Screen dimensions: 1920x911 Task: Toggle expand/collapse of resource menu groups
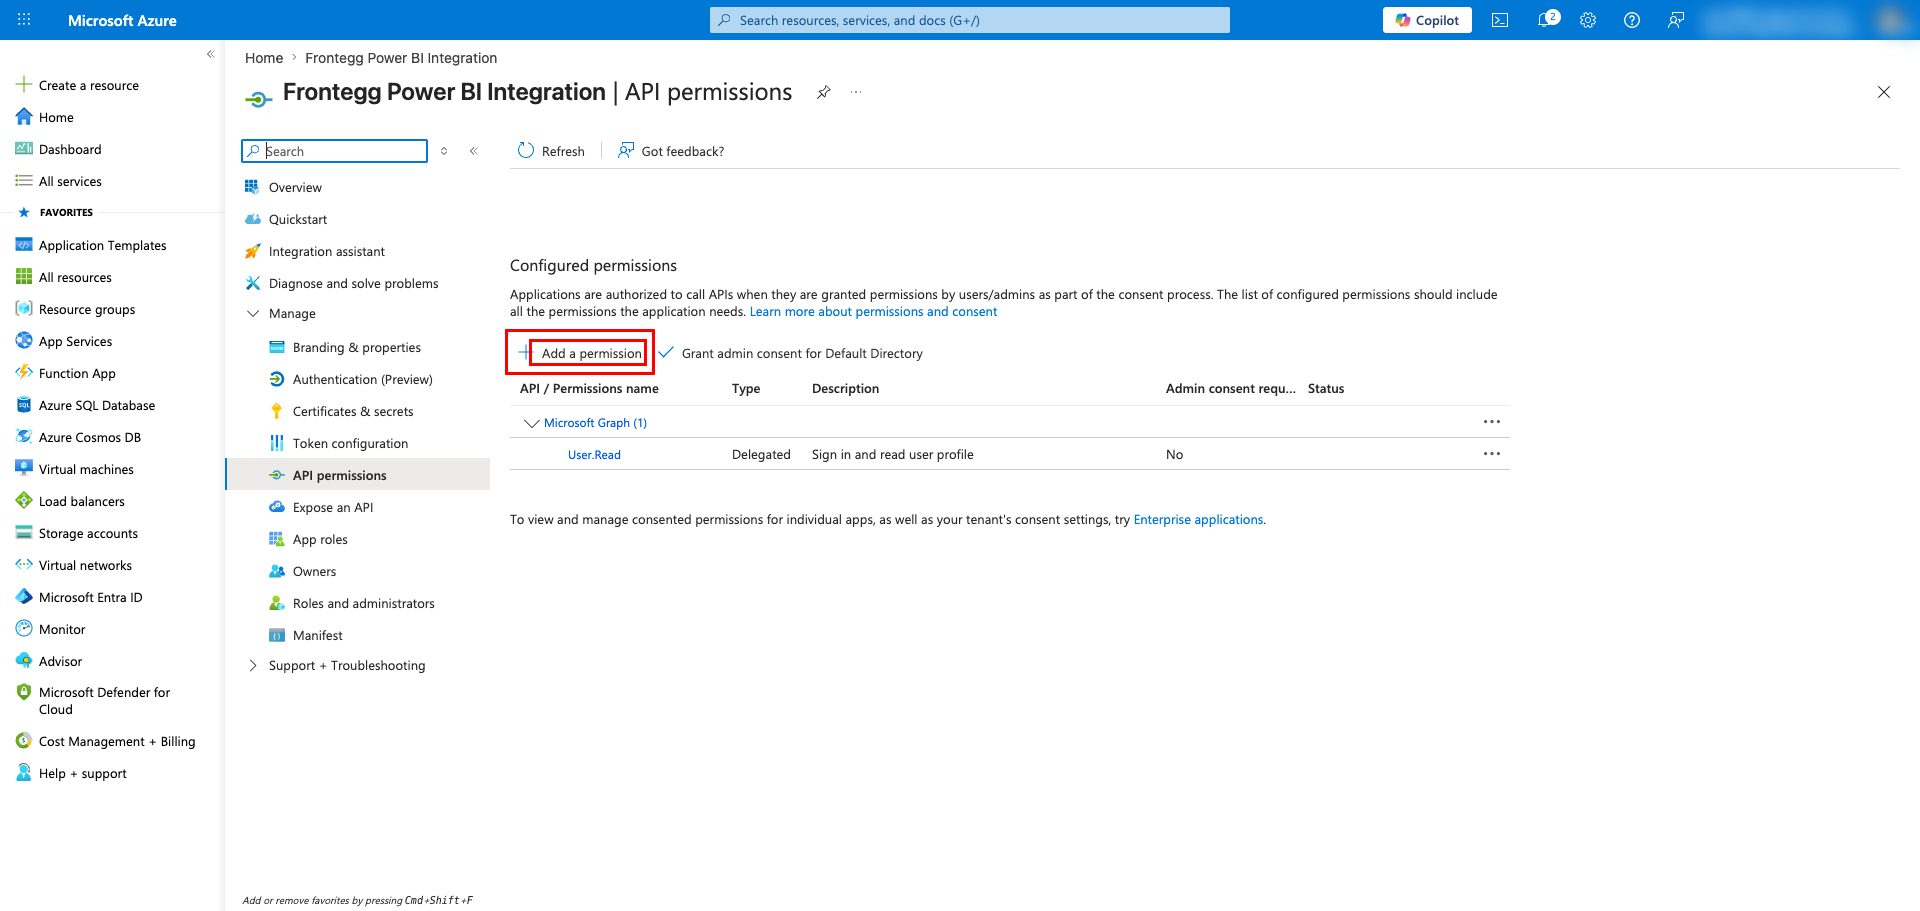coord(444,151)
